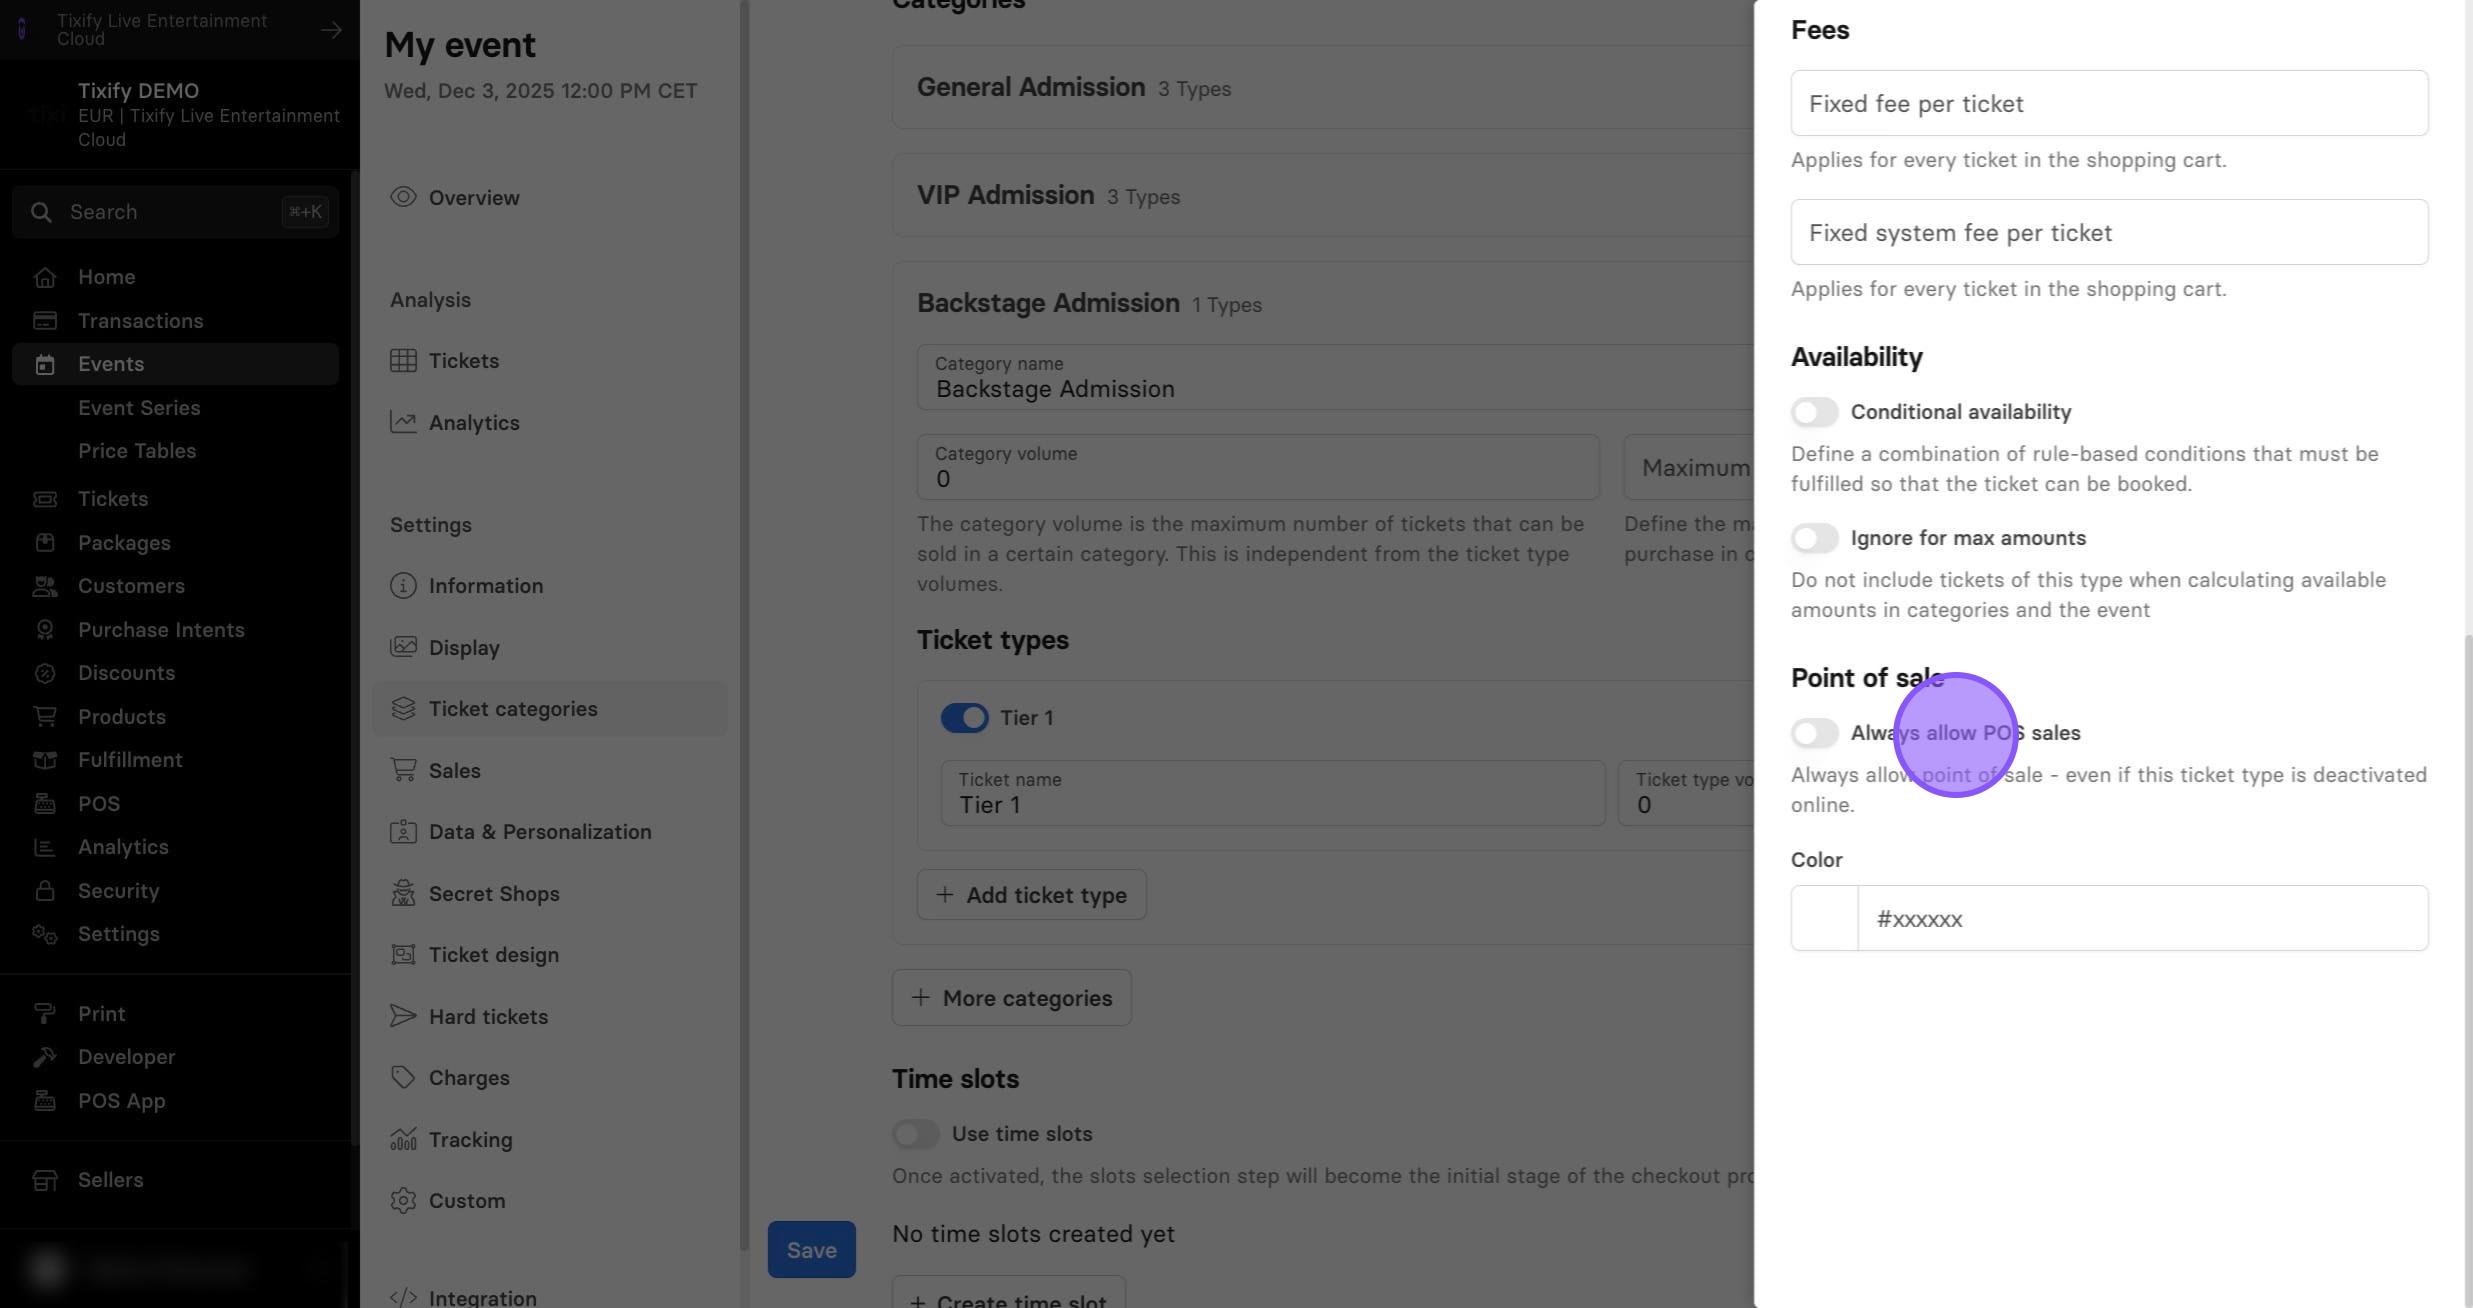Click the Developer hammer icon
The image size is (2473, 1308).
pyautogui.click(x=44, y=1057)
